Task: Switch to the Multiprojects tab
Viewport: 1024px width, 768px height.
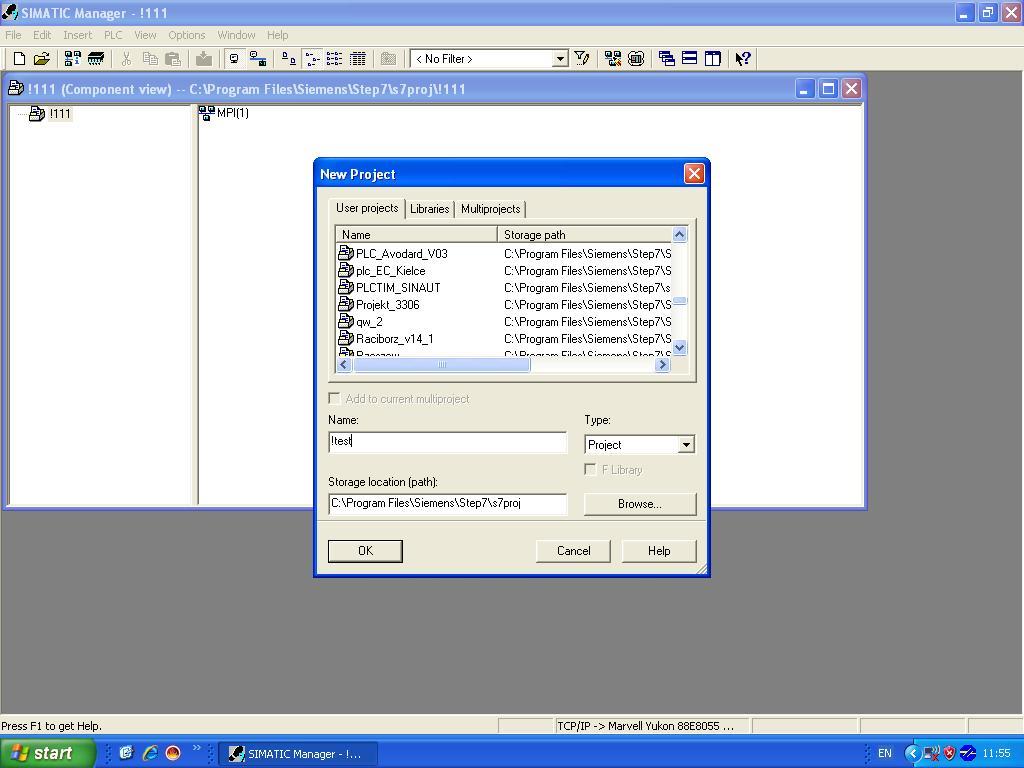Action: click(x=490, y=209)
